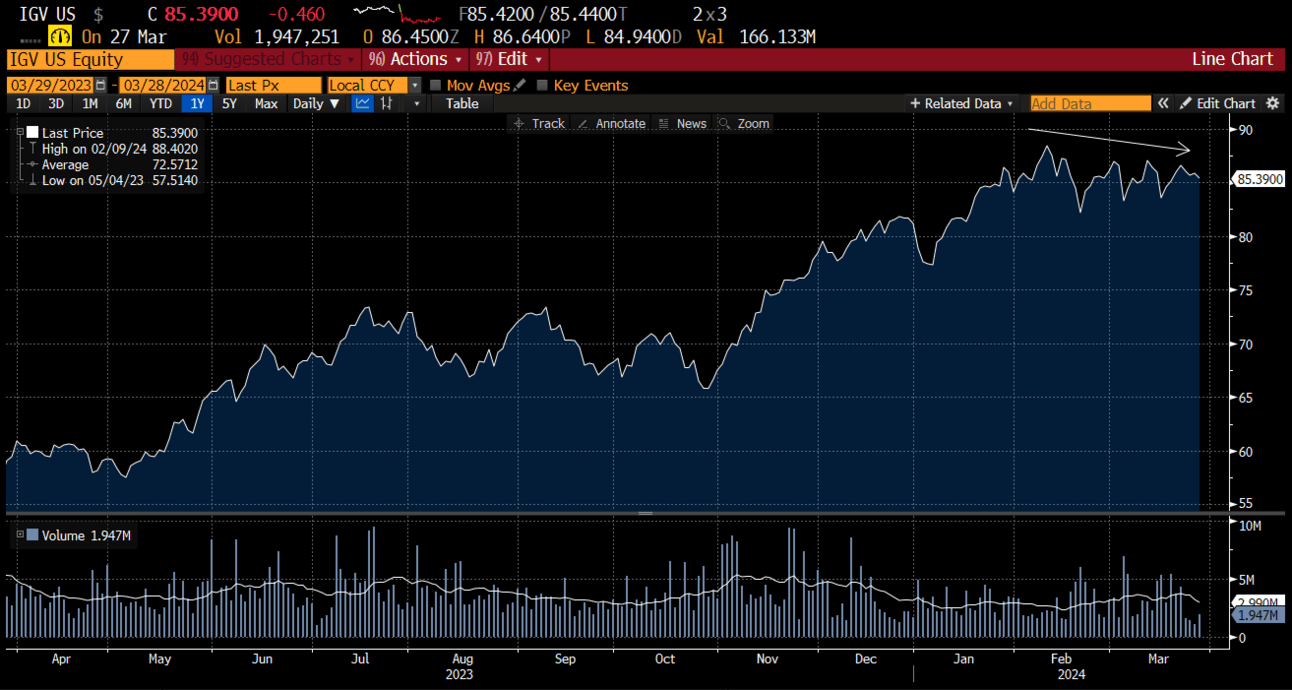Toggle the 1M range button
This screenshot has width=1292, height=690.
tap(90, 103)
